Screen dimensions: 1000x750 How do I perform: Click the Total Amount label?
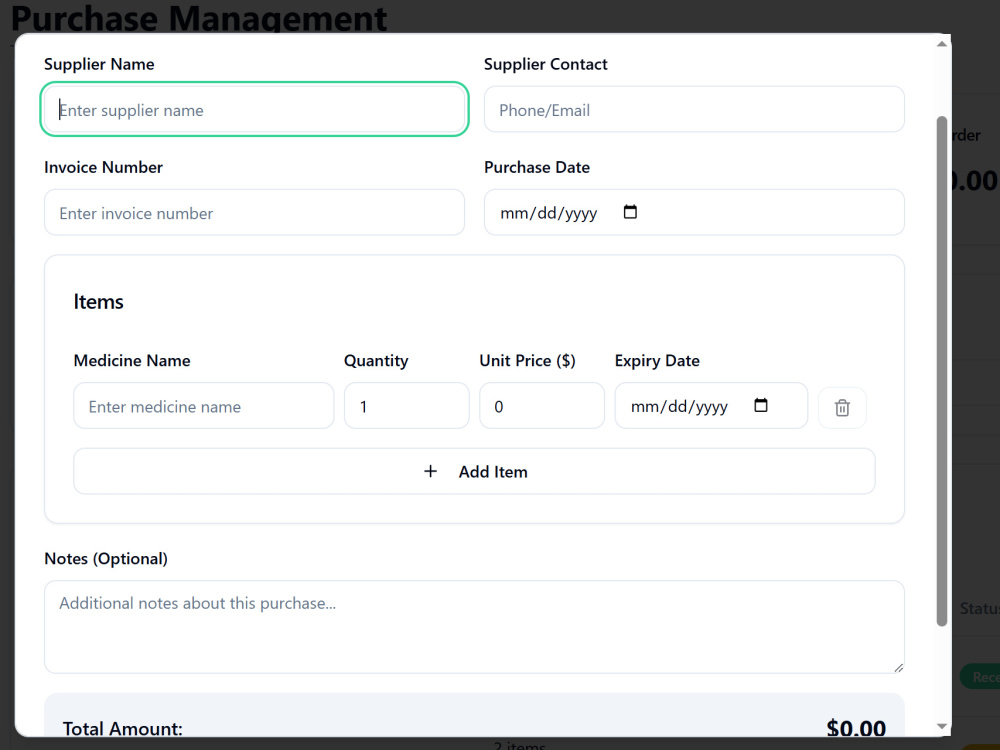click(122, 728)
